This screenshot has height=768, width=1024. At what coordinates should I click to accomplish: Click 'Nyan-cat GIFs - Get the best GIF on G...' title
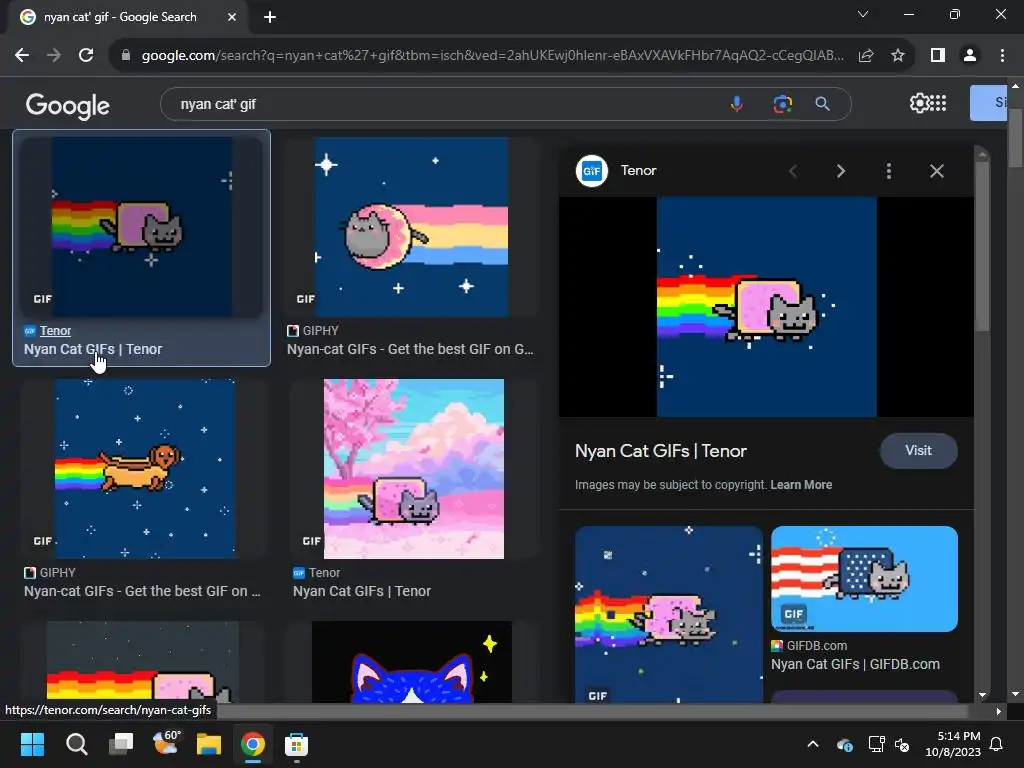(x=410, y=349)
